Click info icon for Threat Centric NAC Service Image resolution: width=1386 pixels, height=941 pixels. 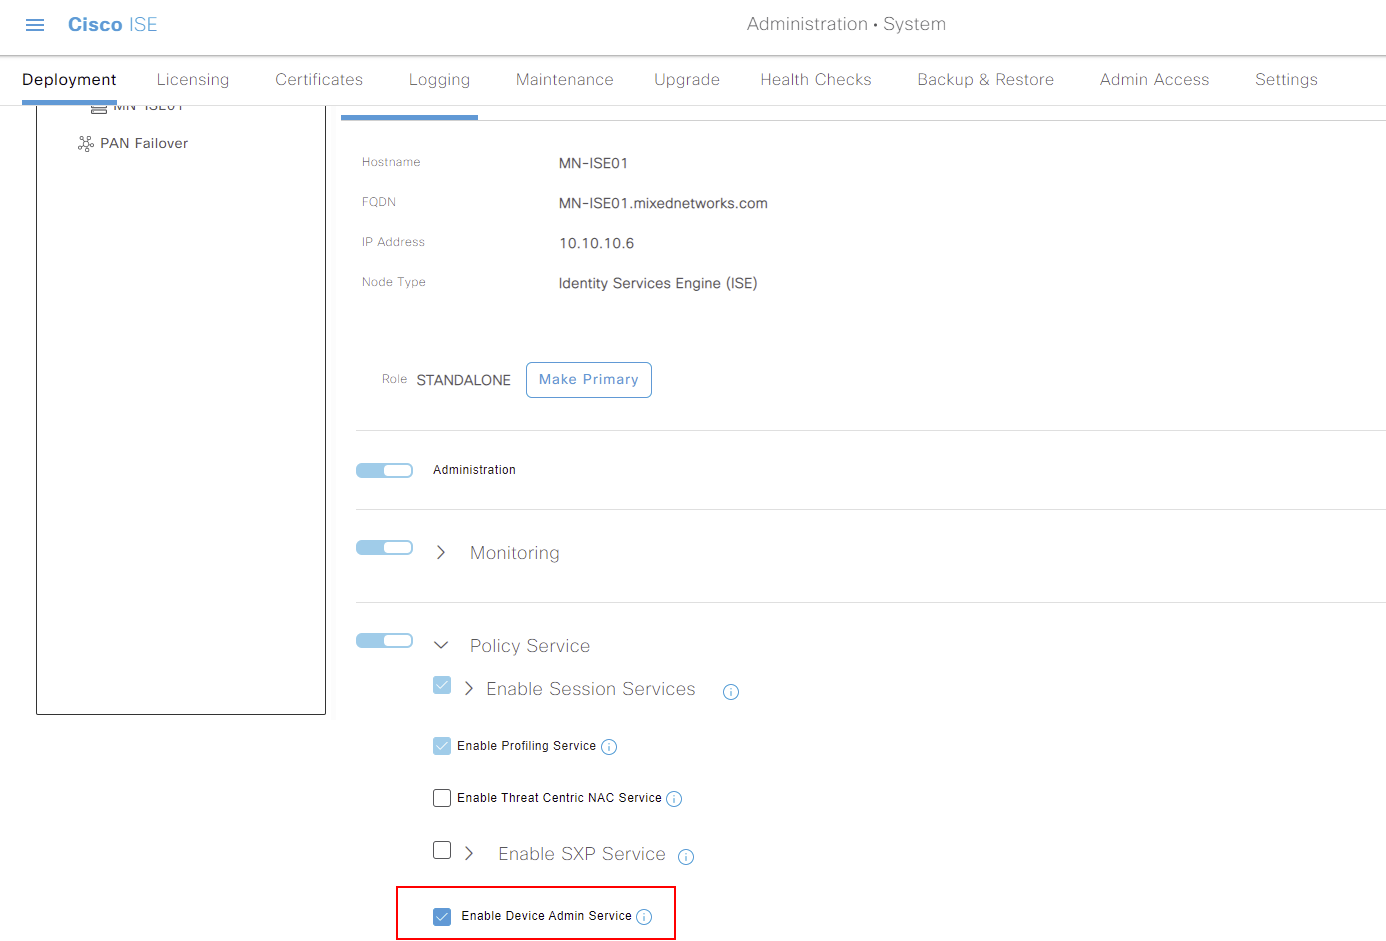674,799
